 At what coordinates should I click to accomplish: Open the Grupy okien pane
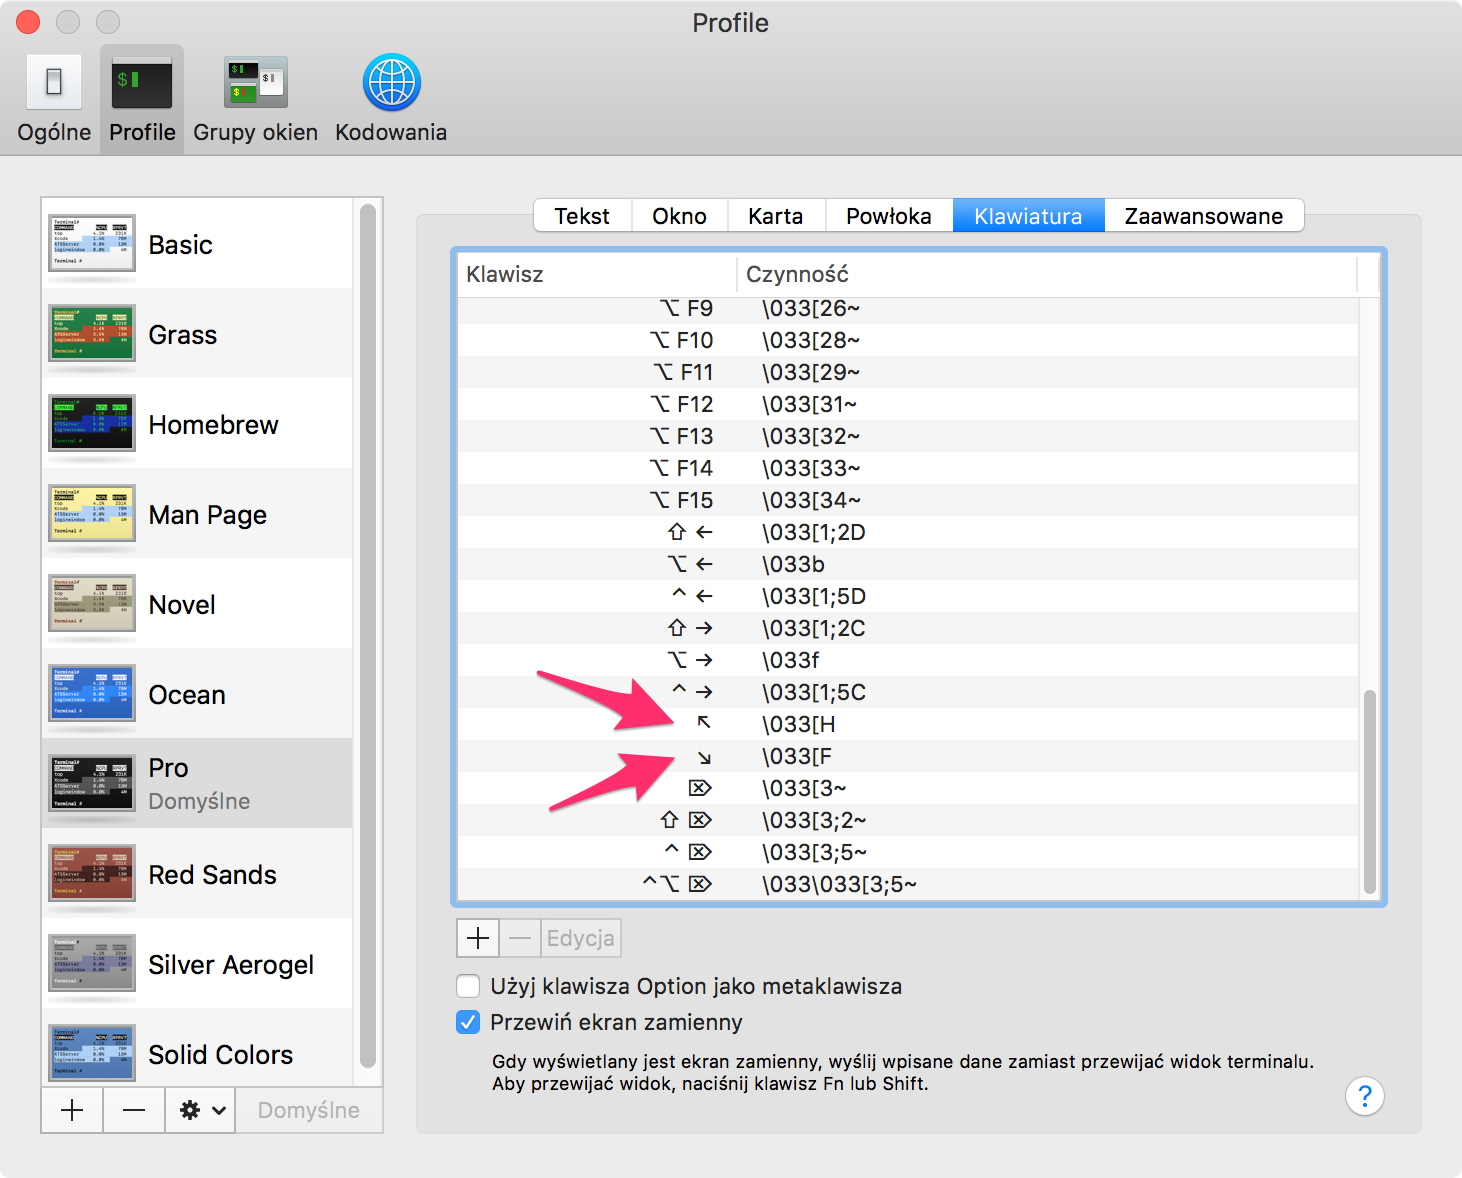tap(255, 99)
